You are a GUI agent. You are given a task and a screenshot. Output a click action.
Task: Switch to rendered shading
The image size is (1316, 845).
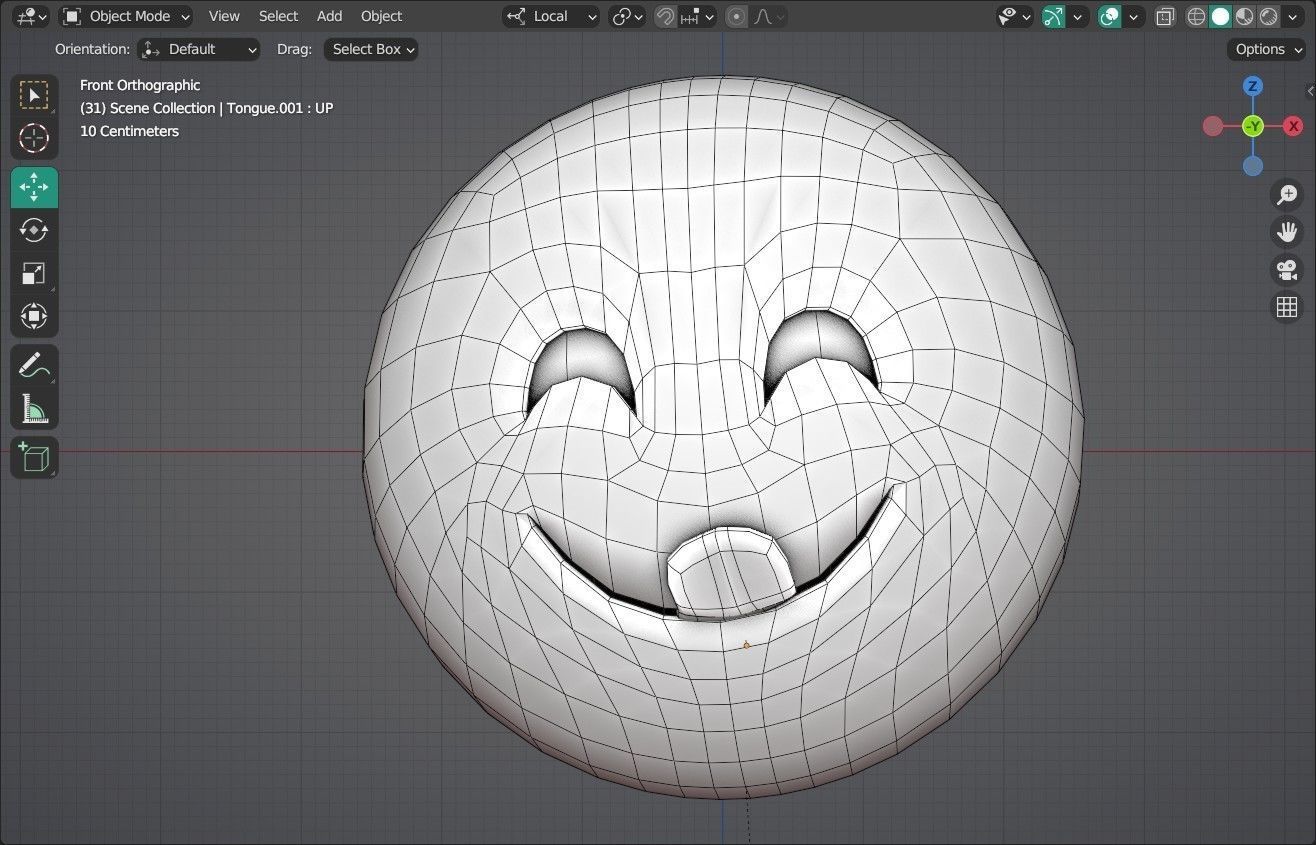click(x=1268, y=16)
